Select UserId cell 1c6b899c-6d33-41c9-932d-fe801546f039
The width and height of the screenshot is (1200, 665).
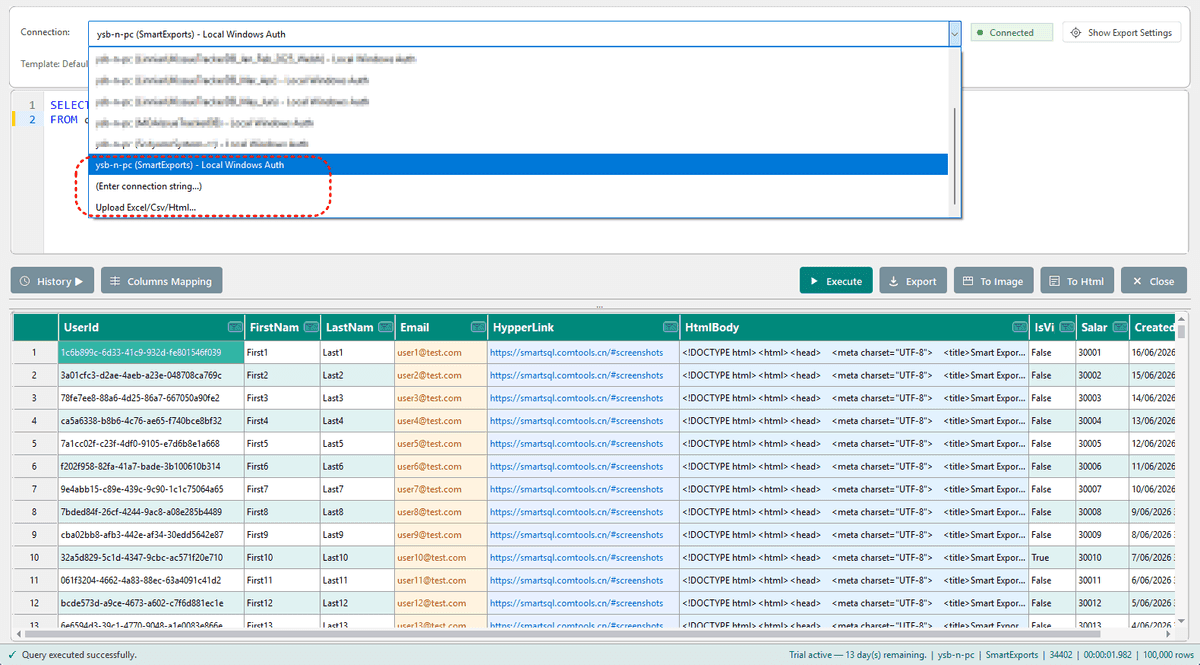point(150,352)
